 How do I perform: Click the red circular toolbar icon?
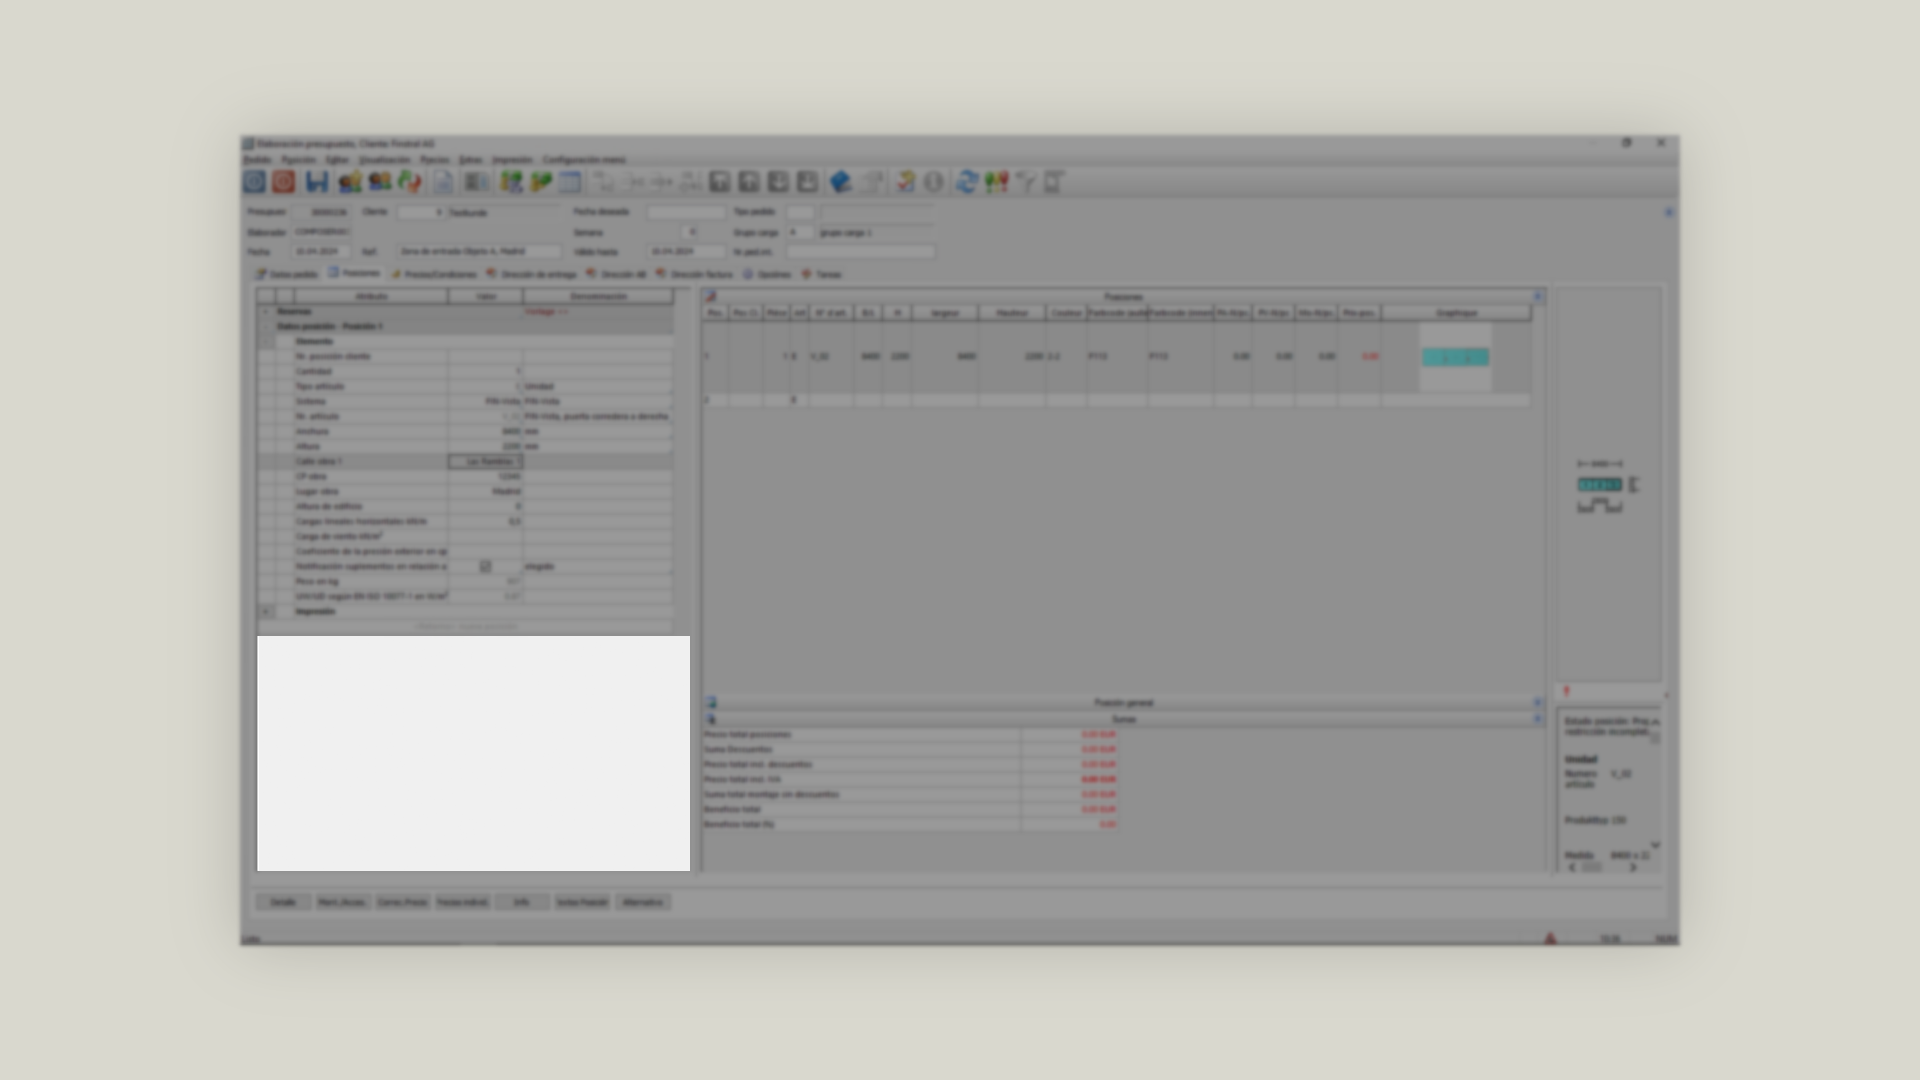pyautogui.click(x=284, y=182)
